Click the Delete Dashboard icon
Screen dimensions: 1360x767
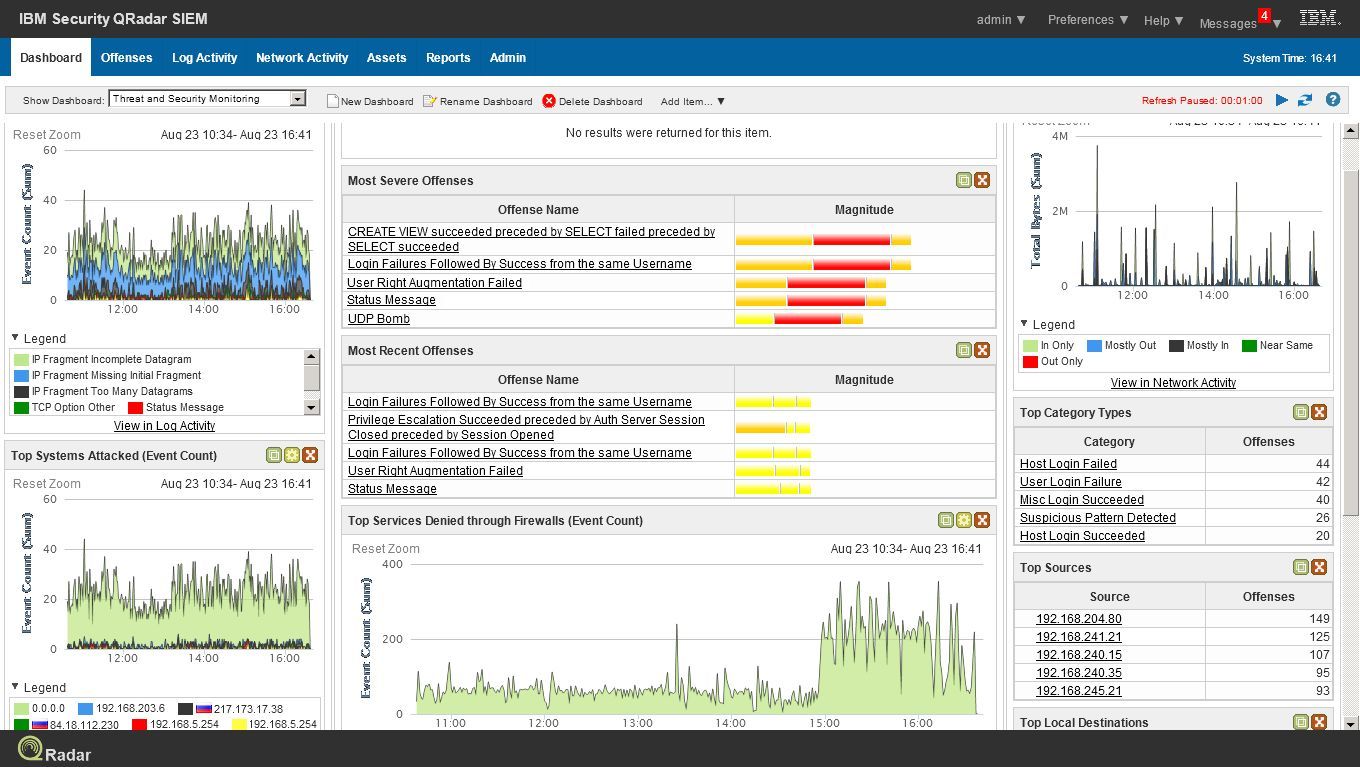point(549,101)
